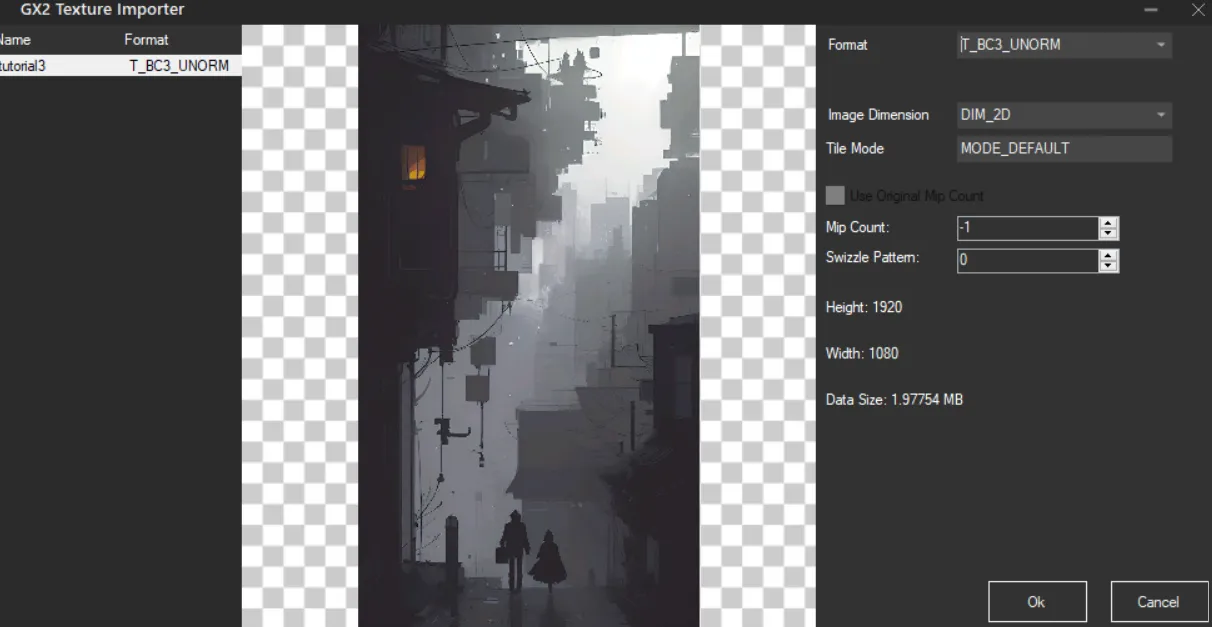This screenshot has height=627, width=1212.
Task: Increase Mip Count with the up arrow
Action: pos(1108,223)
